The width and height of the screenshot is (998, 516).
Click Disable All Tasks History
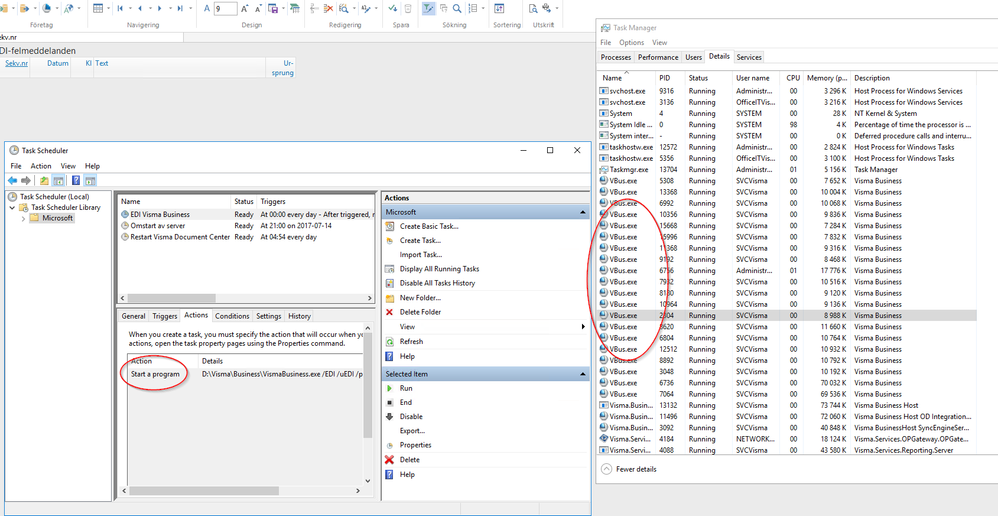coord(437,283)
